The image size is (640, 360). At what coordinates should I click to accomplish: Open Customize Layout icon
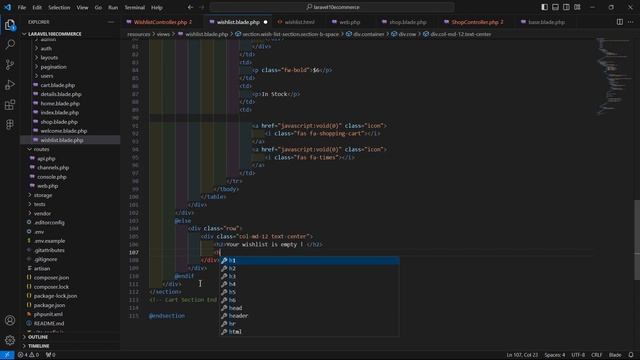[577, 7]
